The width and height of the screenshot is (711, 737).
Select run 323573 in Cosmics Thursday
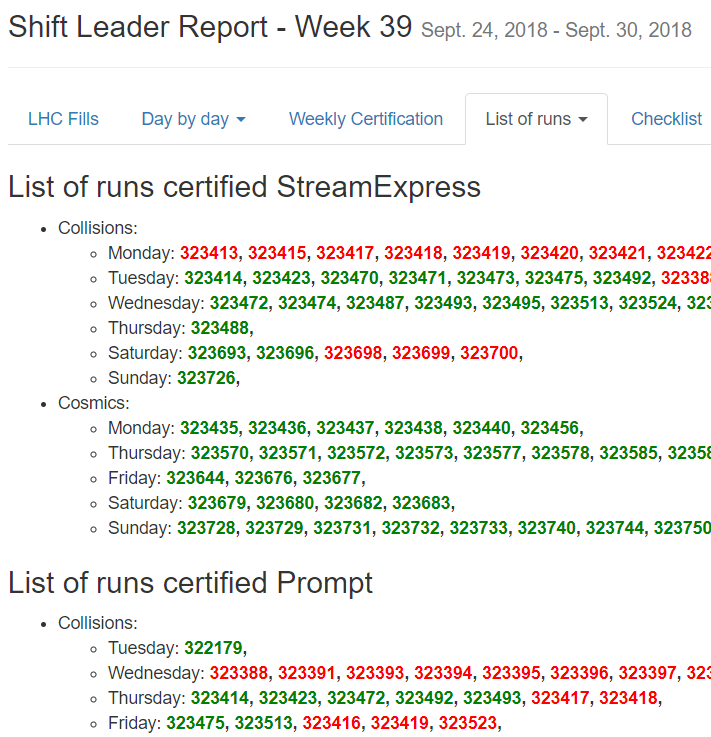tap(424, 453)
